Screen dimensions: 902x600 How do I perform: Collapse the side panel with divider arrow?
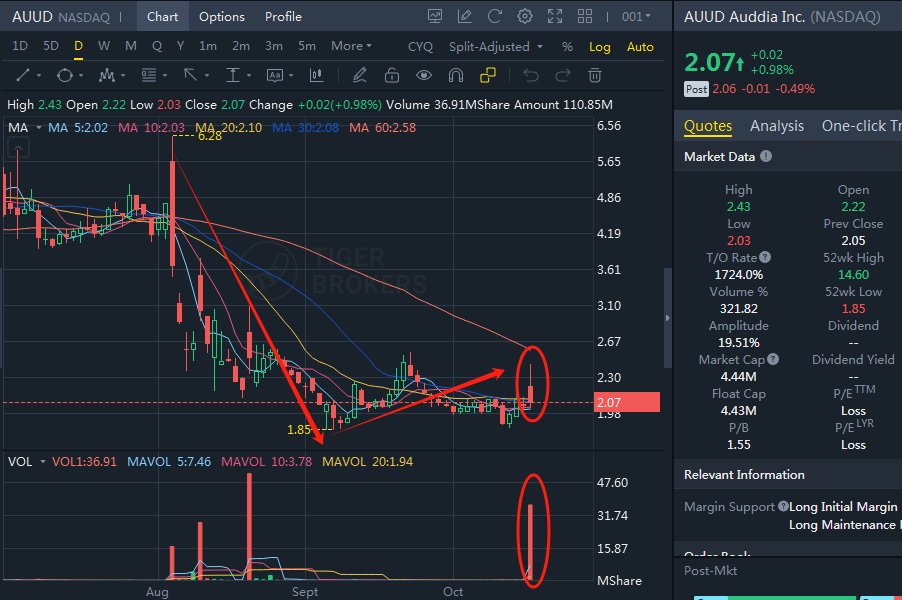point(668,318)
